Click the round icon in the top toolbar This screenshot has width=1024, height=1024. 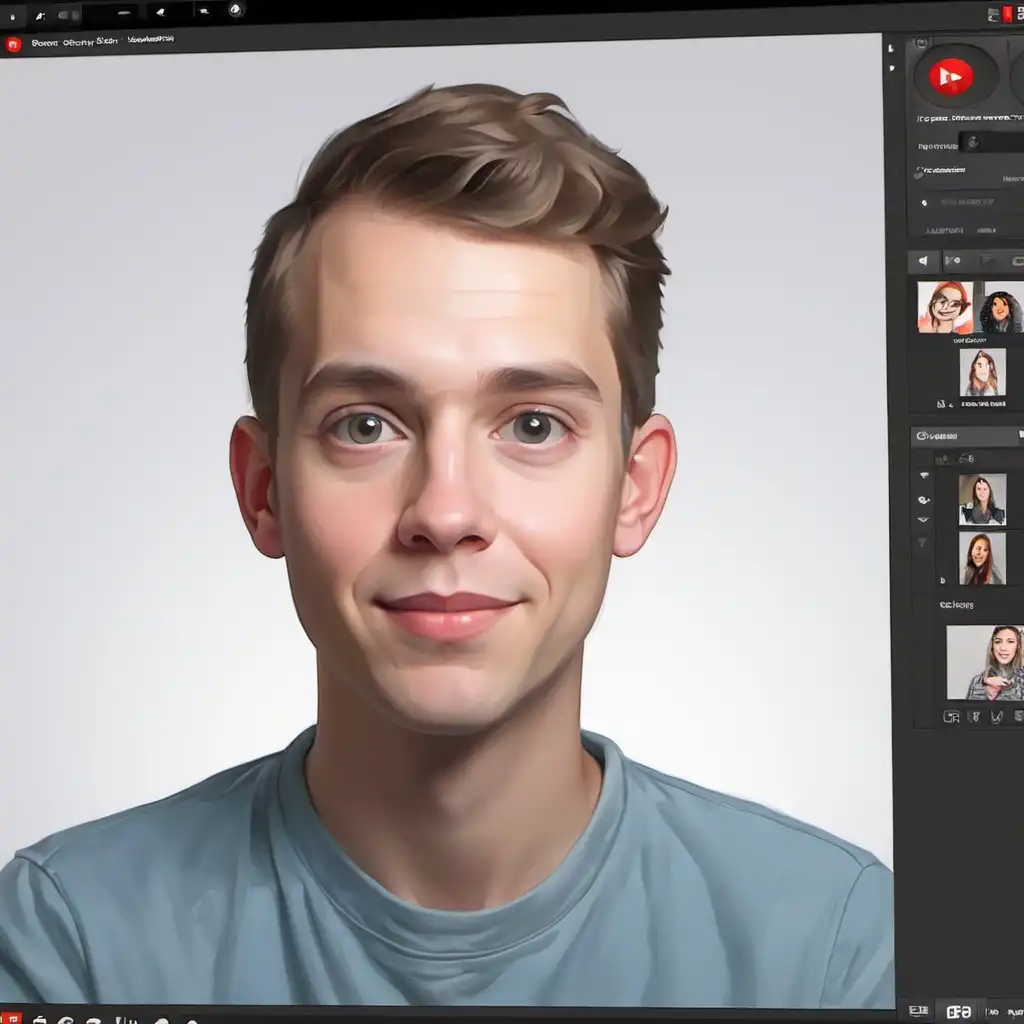[236, 10]
